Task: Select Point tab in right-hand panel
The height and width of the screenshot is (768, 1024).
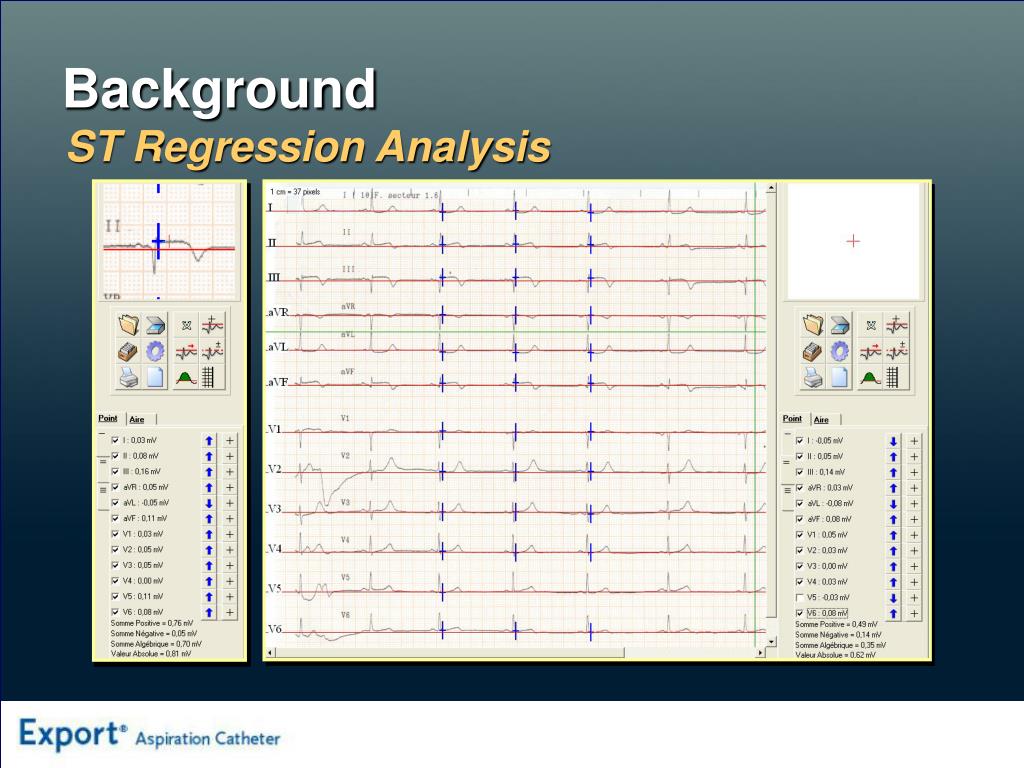Action: click(792, 419)
